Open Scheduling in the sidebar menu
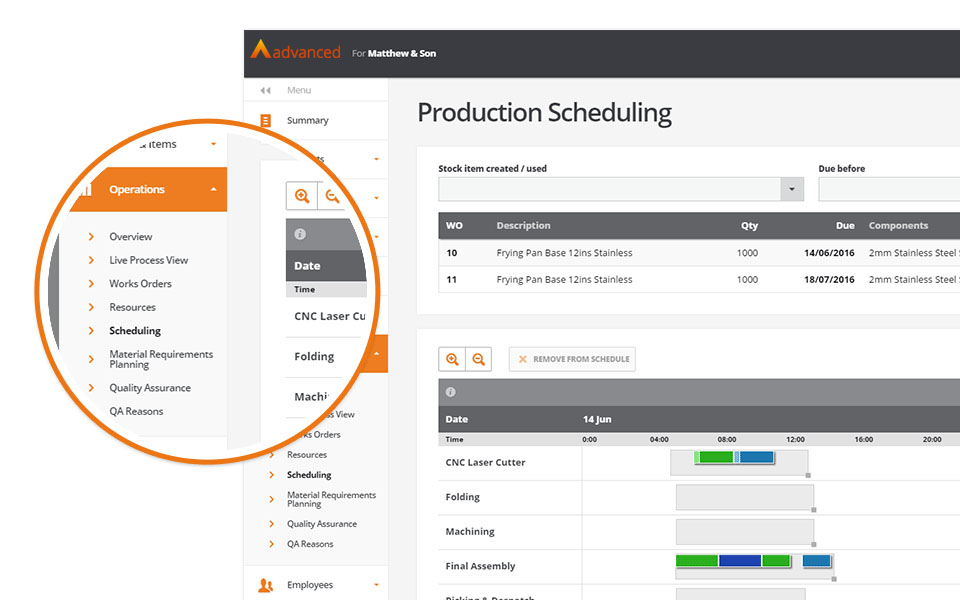This screenshot has height=600, width=960. click(309, 475)
